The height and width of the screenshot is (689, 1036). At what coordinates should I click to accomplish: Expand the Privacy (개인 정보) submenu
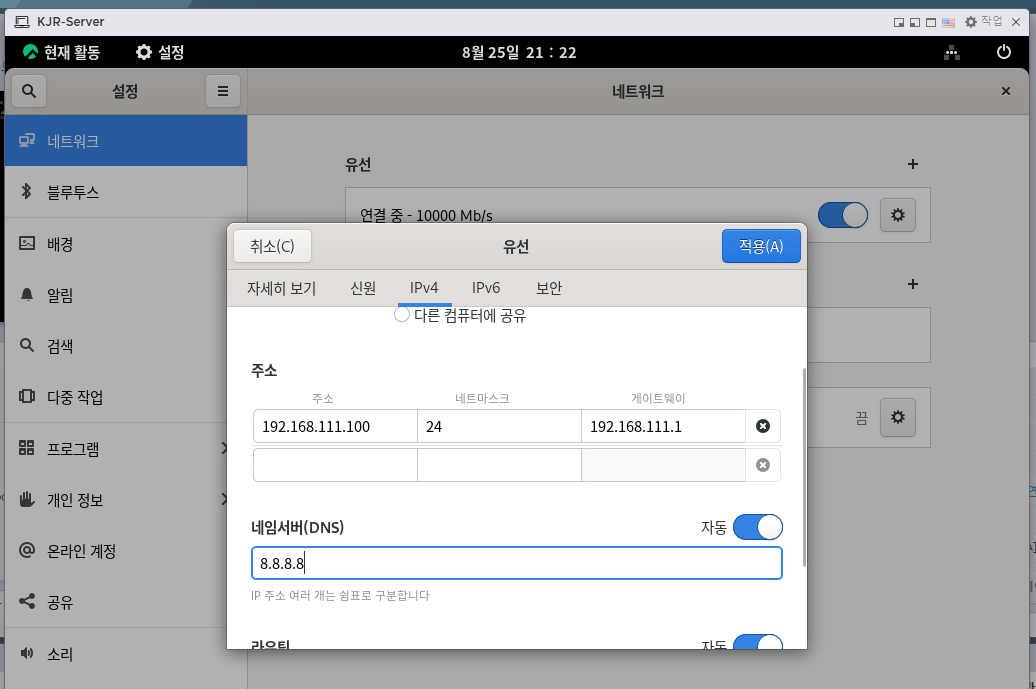126,499
